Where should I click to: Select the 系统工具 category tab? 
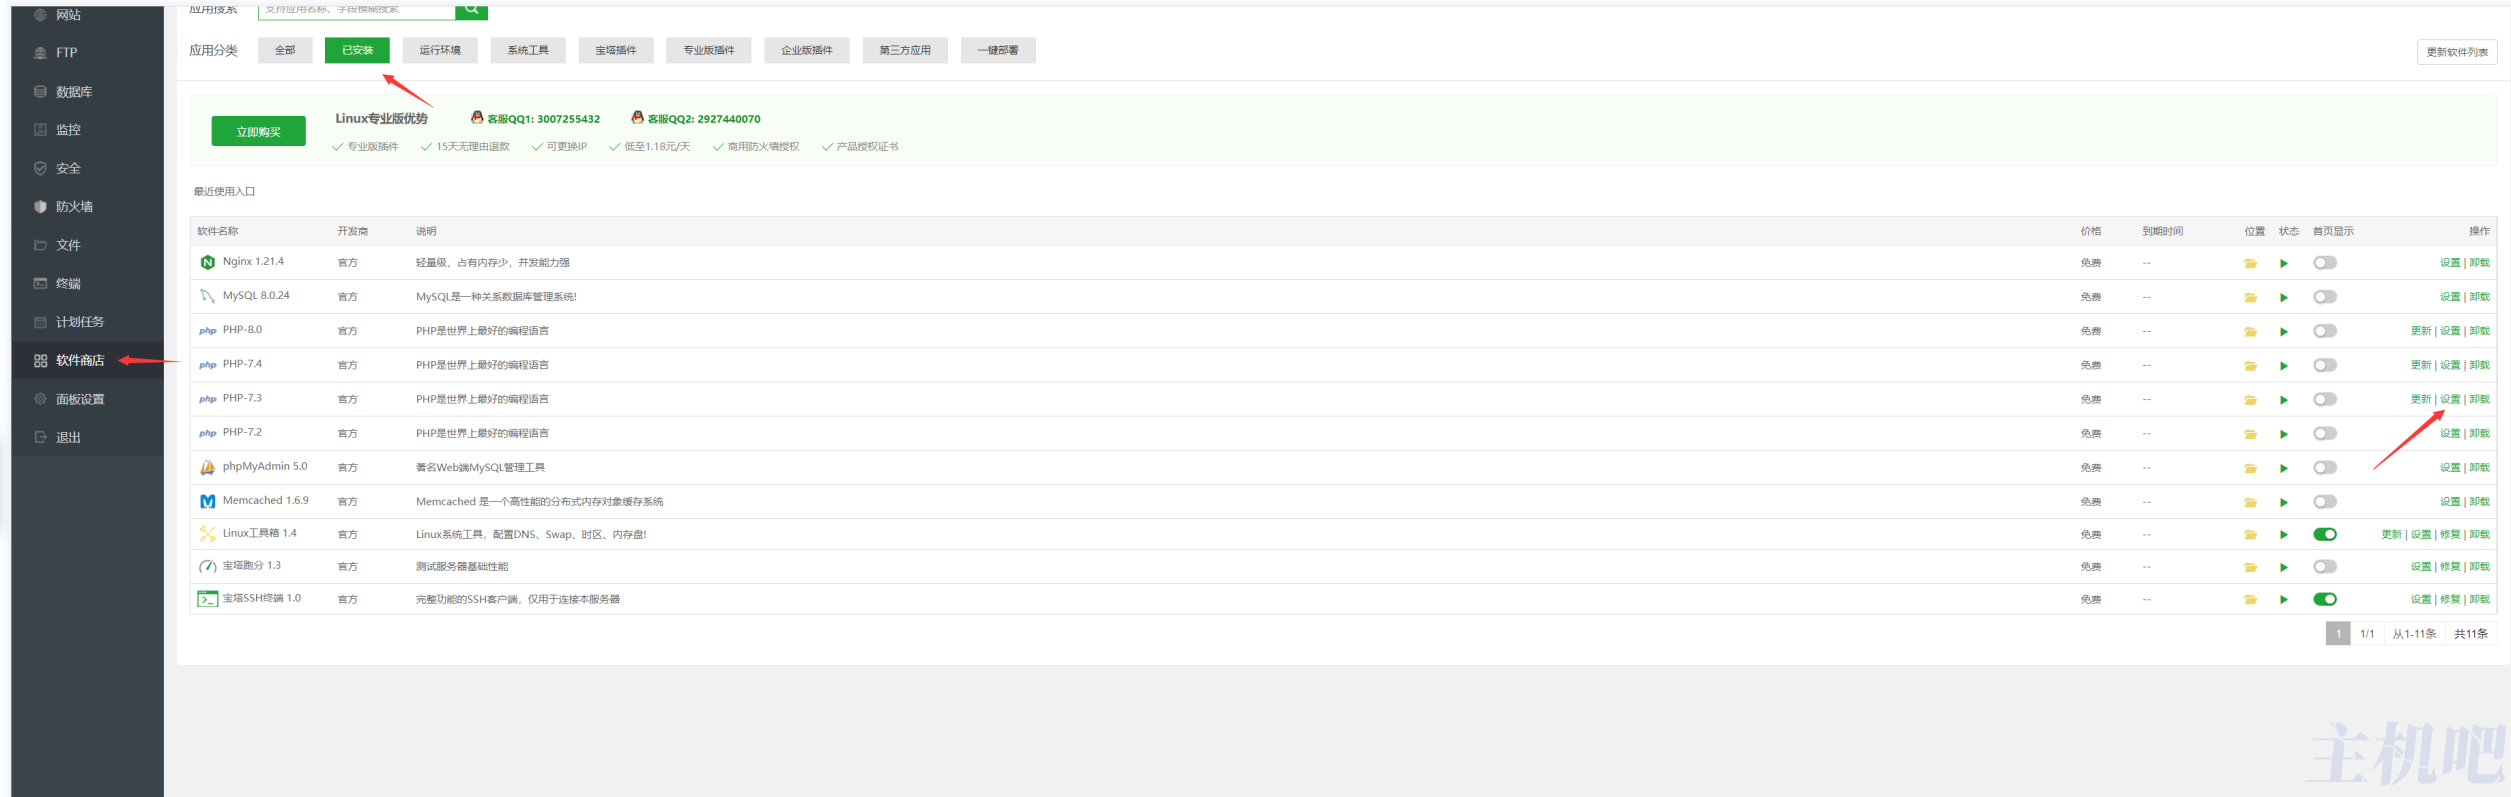point(528,50)
